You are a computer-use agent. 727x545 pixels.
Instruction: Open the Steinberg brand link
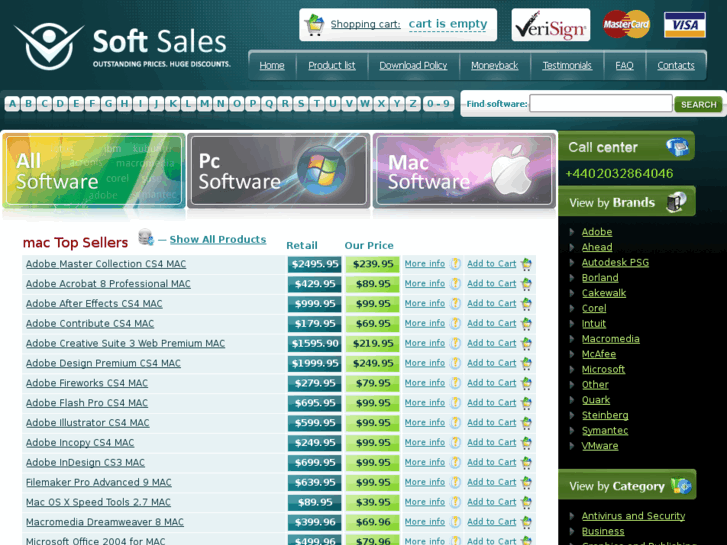click(605, 416)
